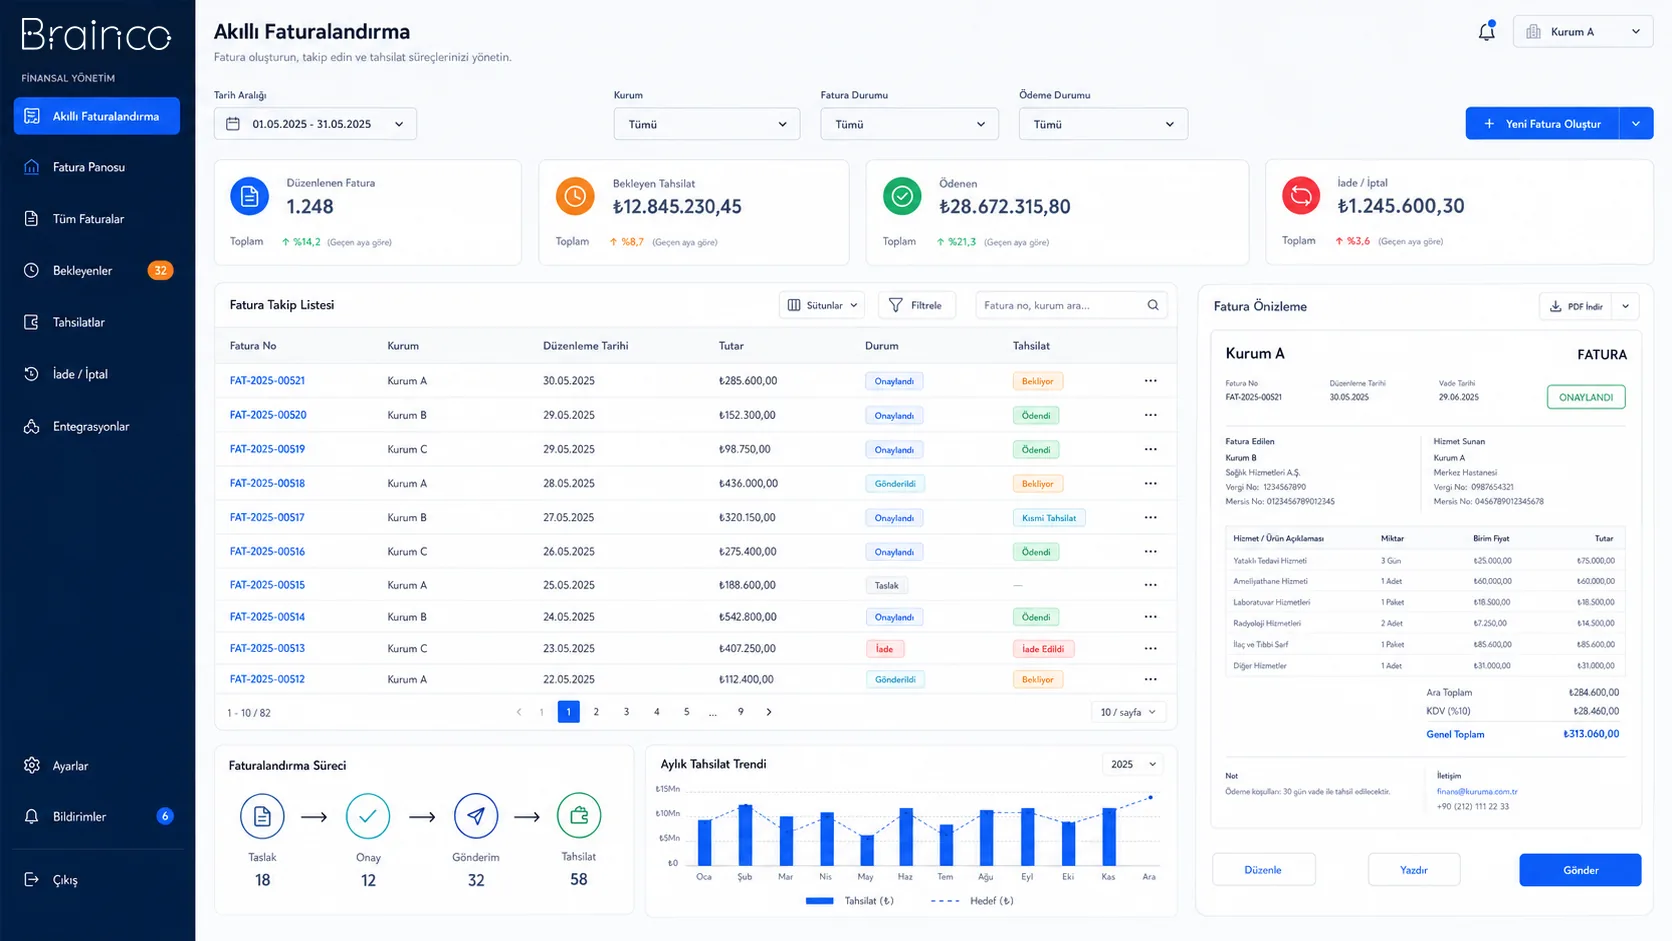Screen dimensions: 1672x941
Task: Click the Bekleyen Tahsilat clock icon
Action: pos(575,197)
